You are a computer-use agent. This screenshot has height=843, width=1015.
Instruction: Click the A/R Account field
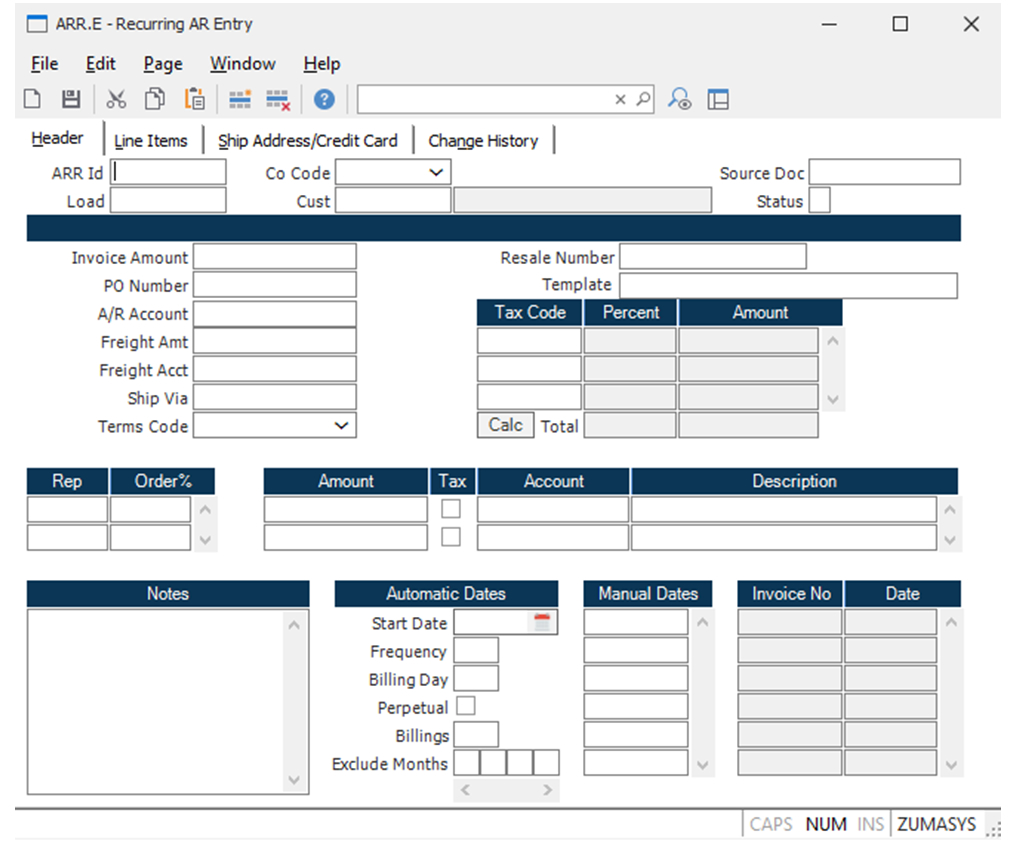coord(274,313)
